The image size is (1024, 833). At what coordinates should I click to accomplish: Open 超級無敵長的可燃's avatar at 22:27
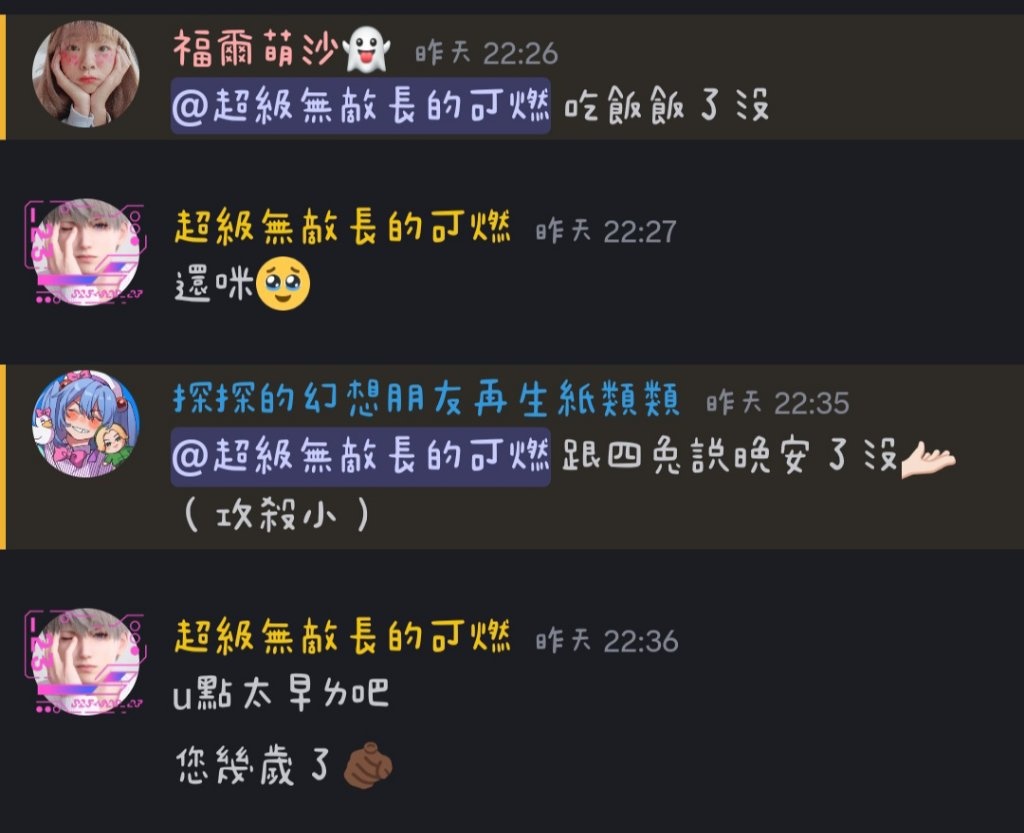tap(86, 252)
